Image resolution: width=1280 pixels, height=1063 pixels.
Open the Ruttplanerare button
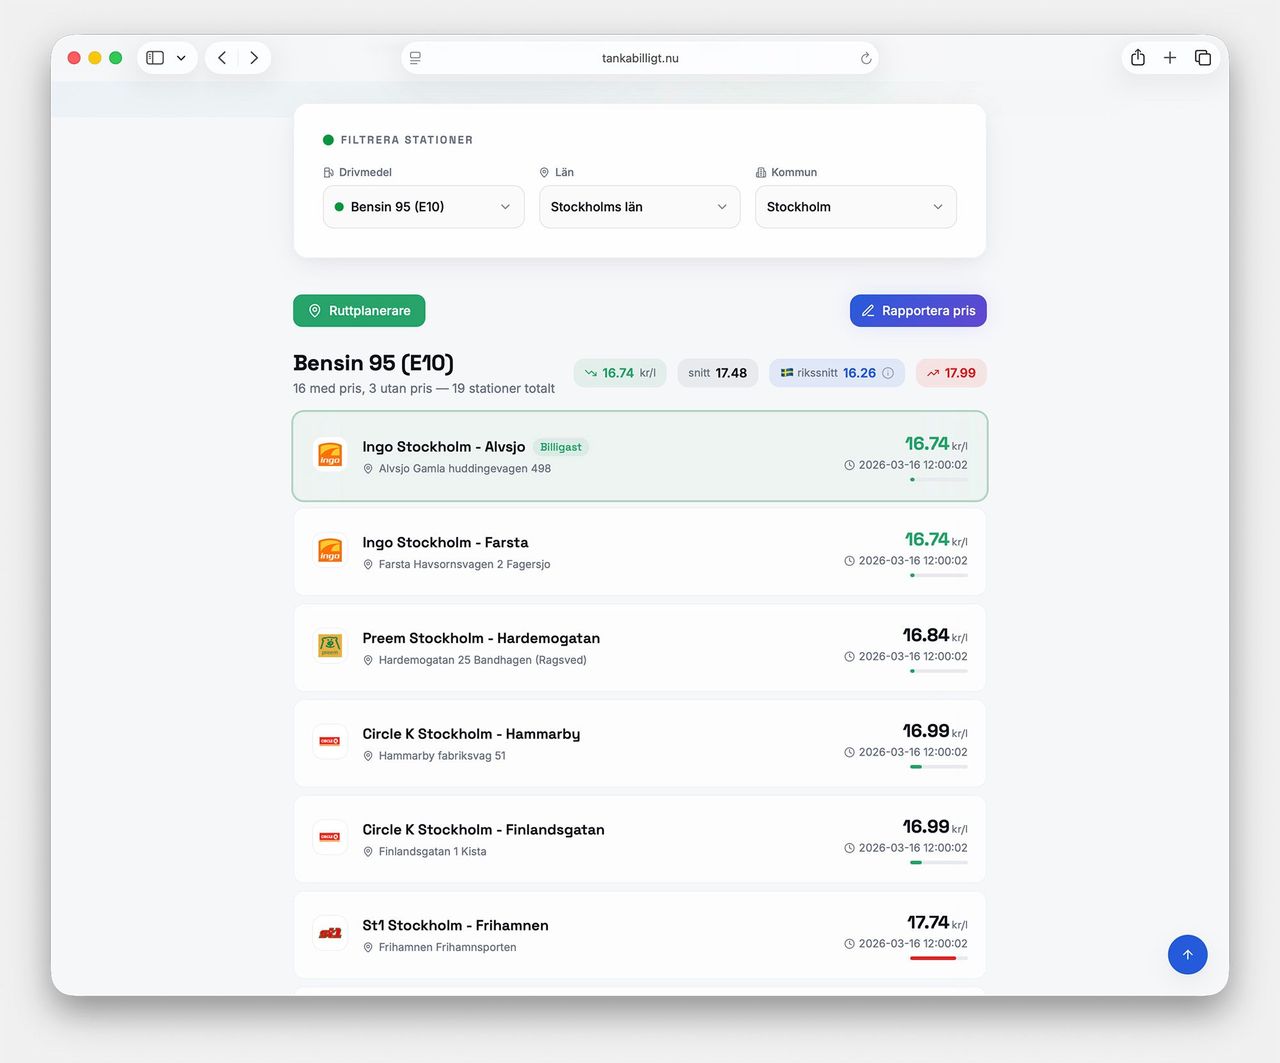click(359, 311)
